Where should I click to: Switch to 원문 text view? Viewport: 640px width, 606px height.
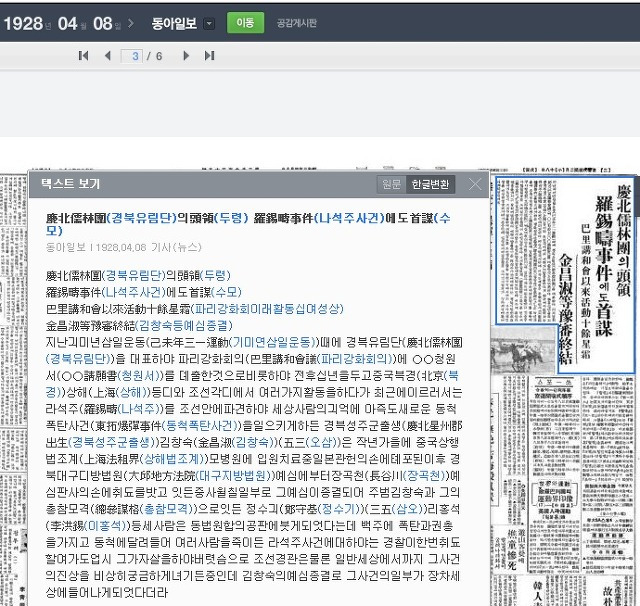[391, 184]
